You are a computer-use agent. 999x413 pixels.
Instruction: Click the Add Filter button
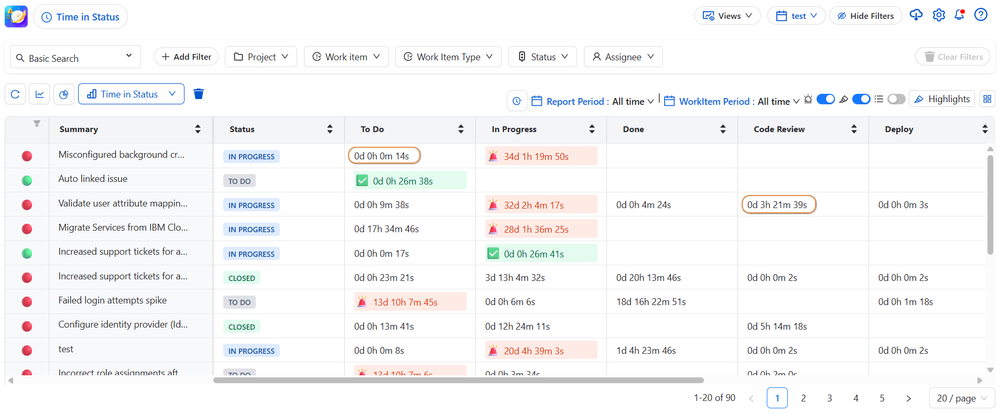click(x=187, y=57)
